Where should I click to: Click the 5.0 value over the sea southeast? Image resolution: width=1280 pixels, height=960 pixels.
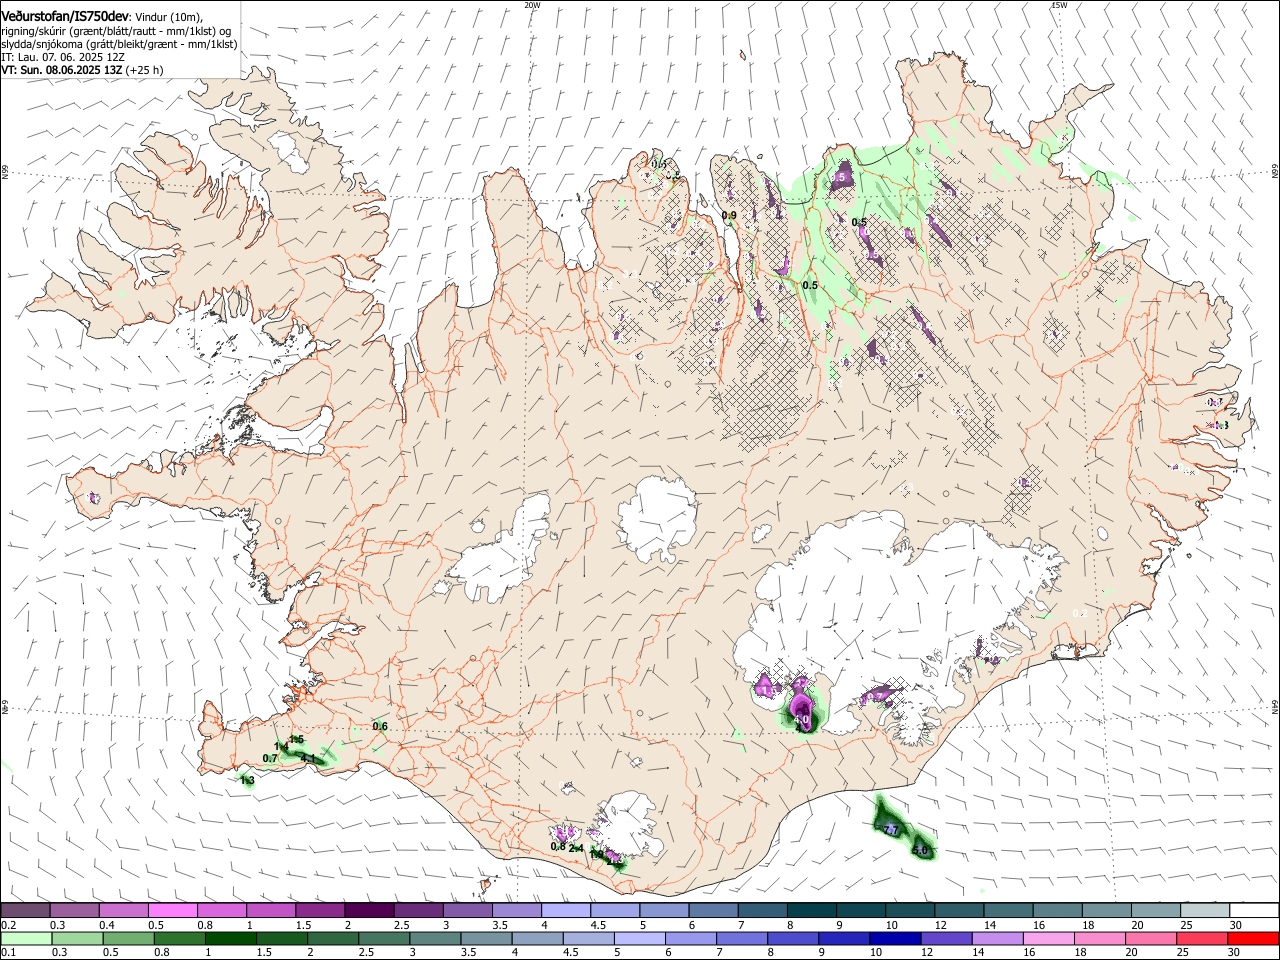(921, 850)
